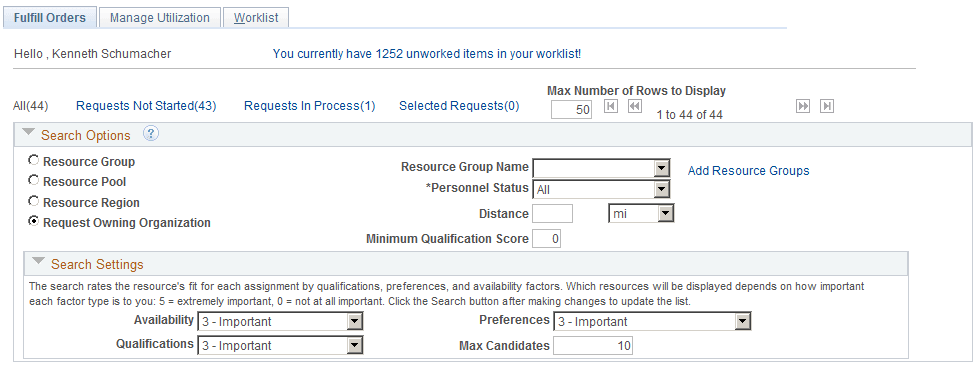Click the Distance input field

(552, 214)
